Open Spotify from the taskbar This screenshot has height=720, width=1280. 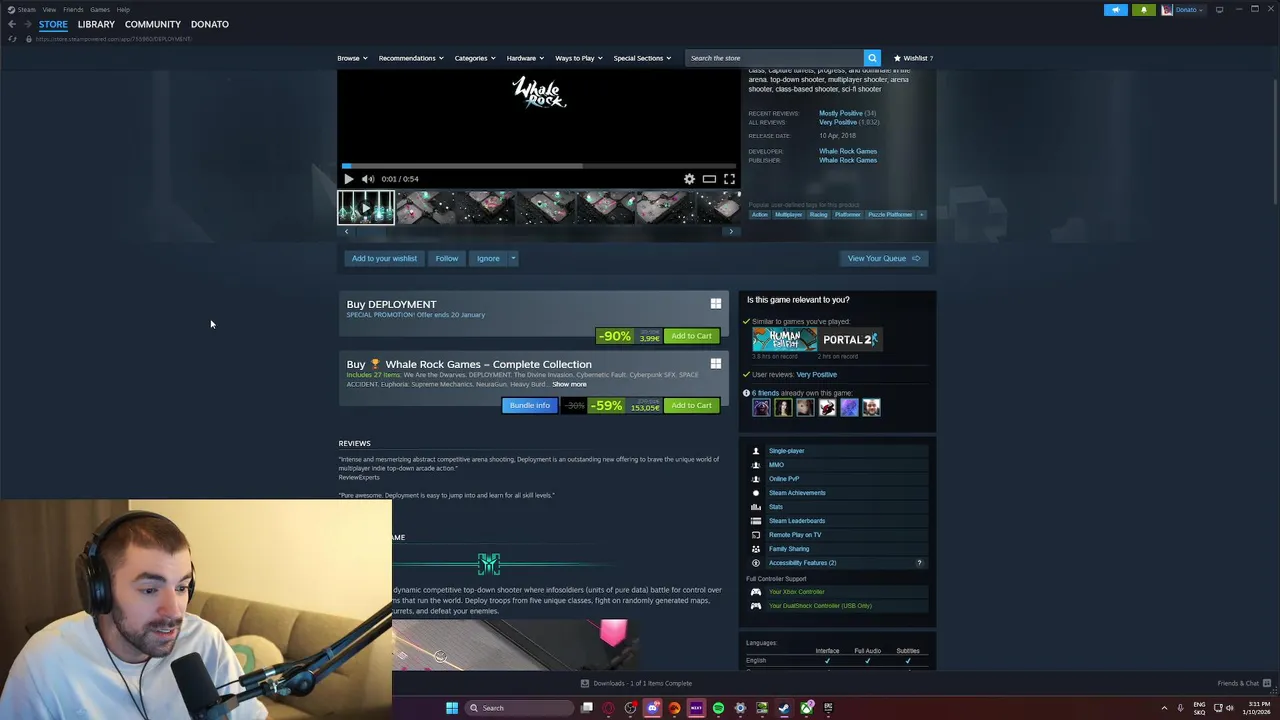tap(718, 708)
